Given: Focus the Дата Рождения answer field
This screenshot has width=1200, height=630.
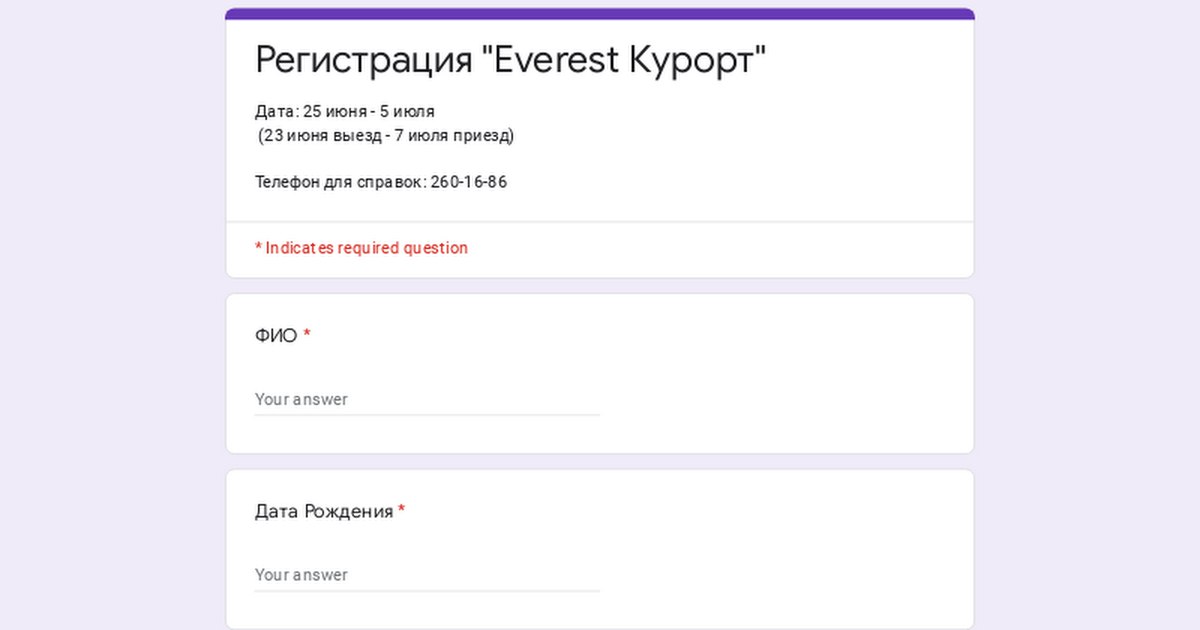Looking at the screenshot, I should [427, 575].
